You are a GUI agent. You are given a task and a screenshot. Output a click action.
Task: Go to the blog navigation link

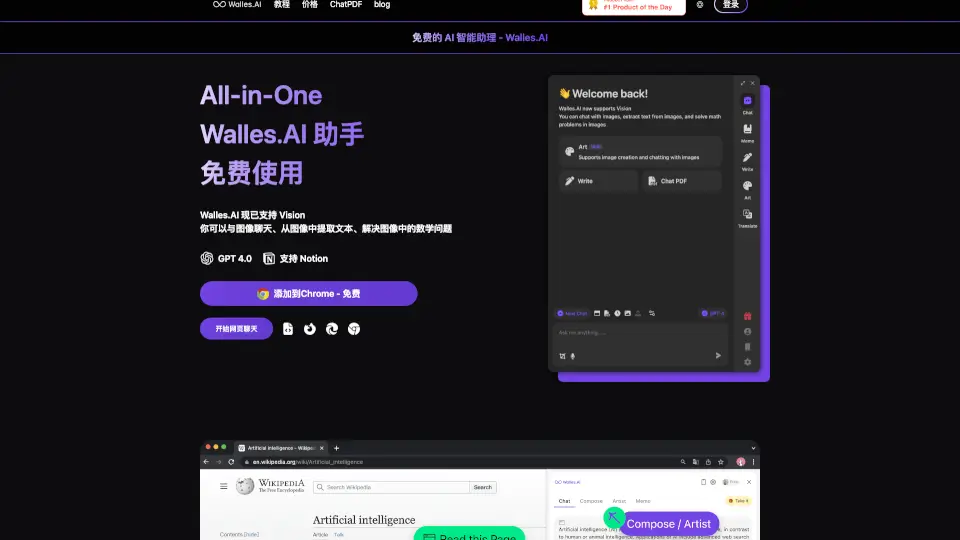382,5
